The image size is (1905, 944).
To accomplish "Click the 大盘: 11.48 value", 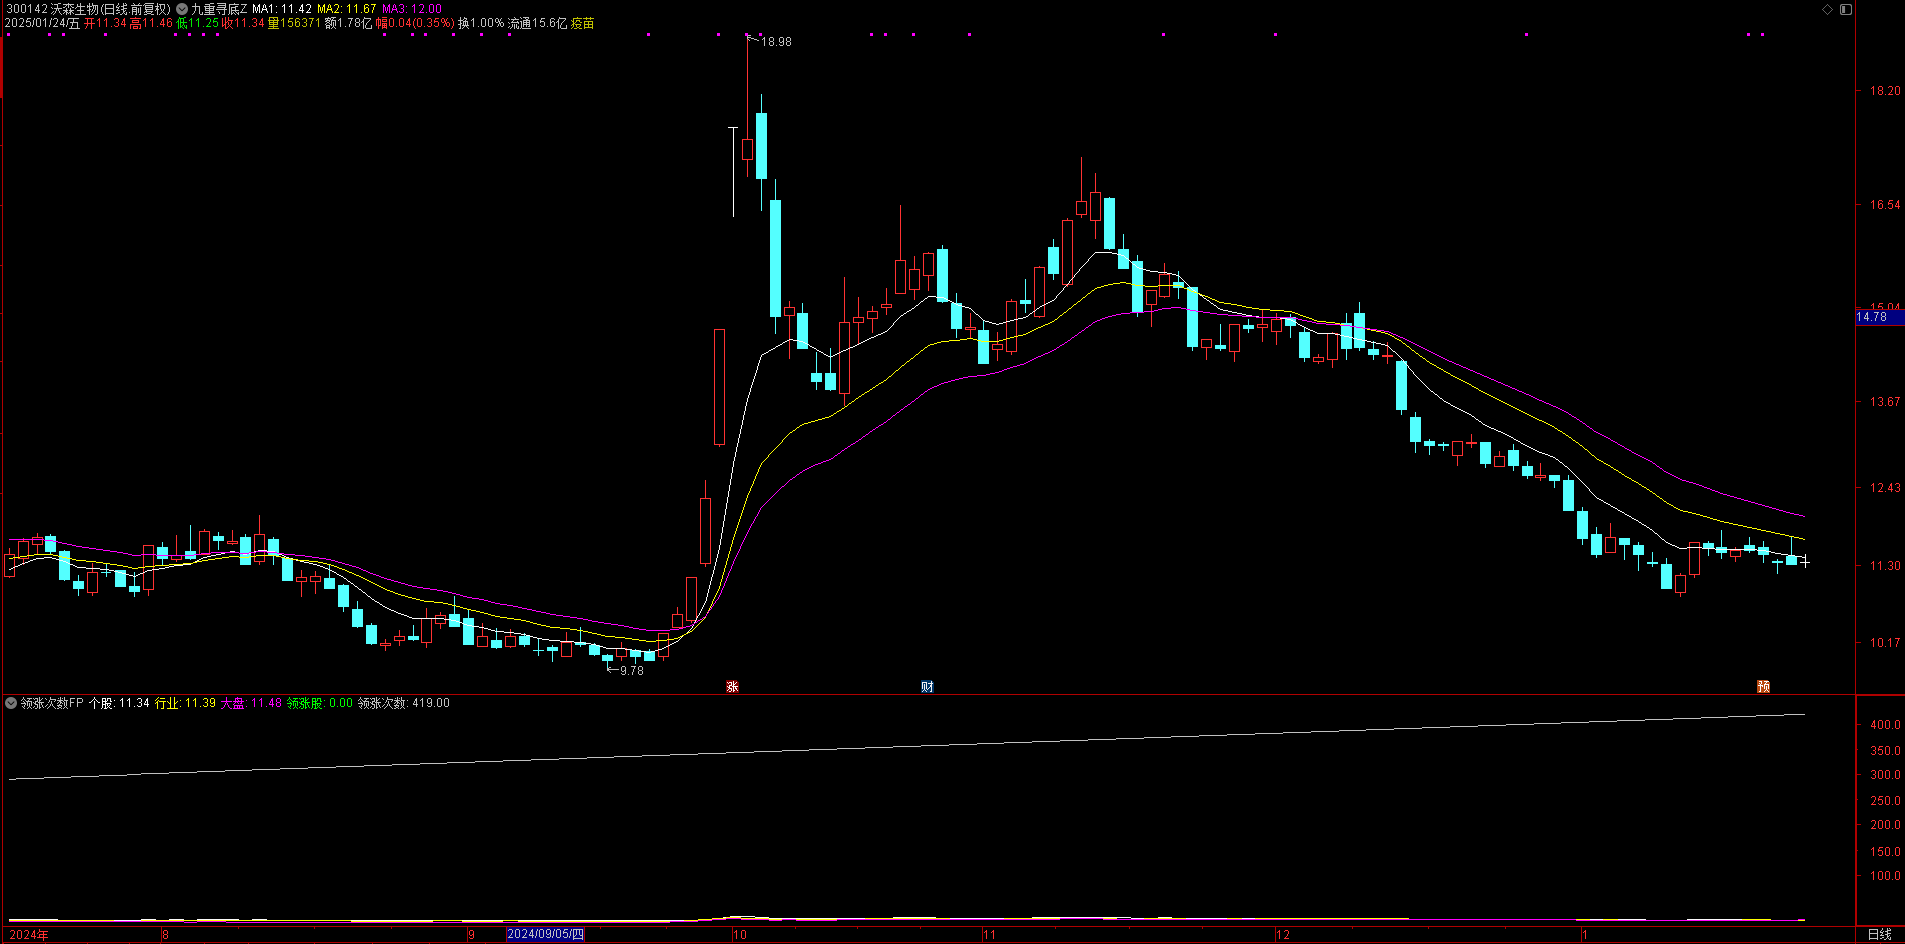I will [251, 703].
